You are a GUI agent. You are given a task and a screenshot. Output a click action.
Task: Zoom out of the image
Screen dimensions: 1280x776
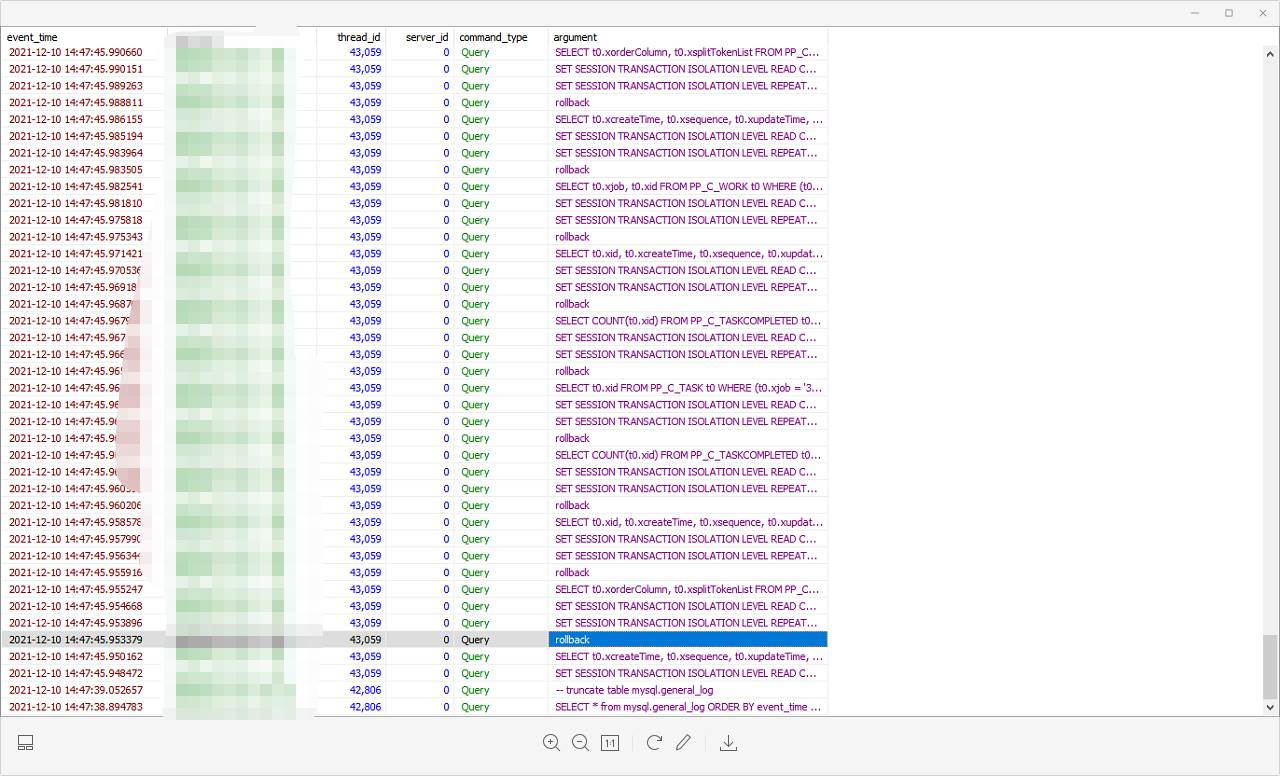[580, 743]
